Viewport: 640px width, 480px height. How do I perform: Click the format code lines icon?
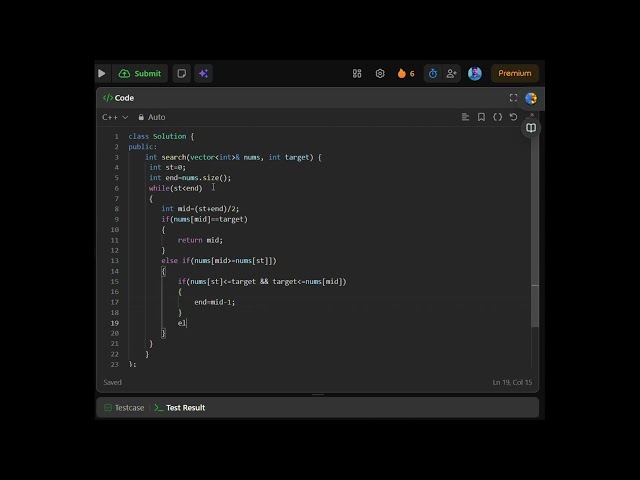[x=465, y=117]
